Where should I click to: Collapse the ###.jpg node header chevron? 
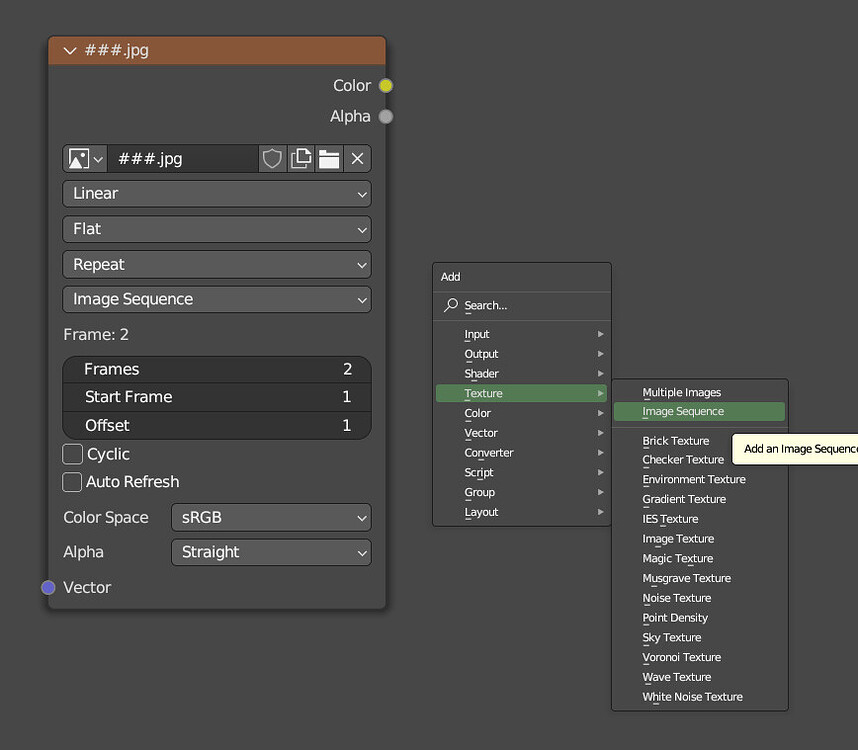(69, 51)
